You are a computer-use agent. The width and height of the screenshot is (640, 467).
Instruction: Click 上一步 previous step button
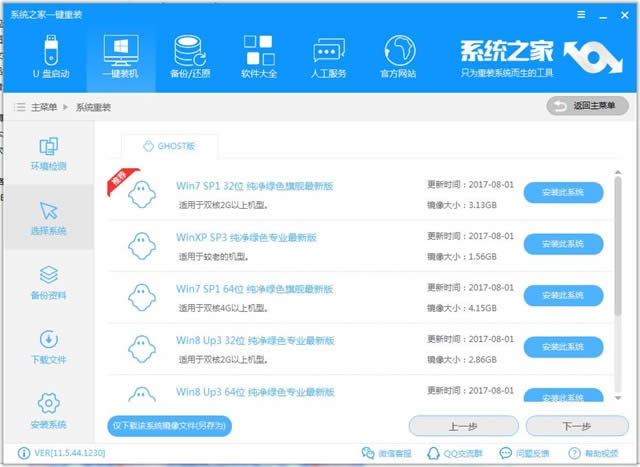463,426
